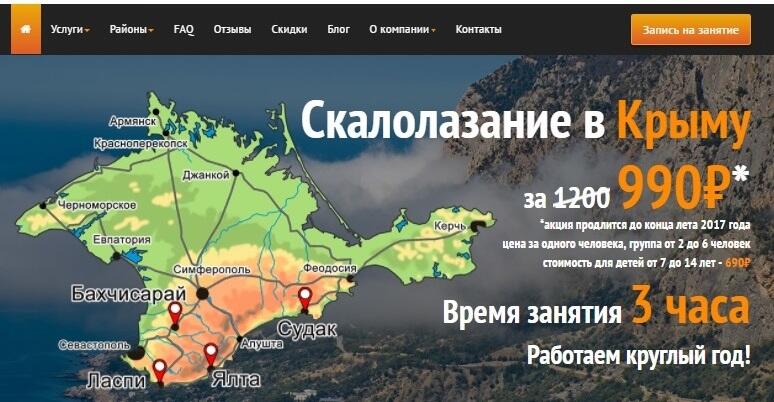Select the Судак map pin
Viewport: 774px width, 402px height.
click(305, 299)
